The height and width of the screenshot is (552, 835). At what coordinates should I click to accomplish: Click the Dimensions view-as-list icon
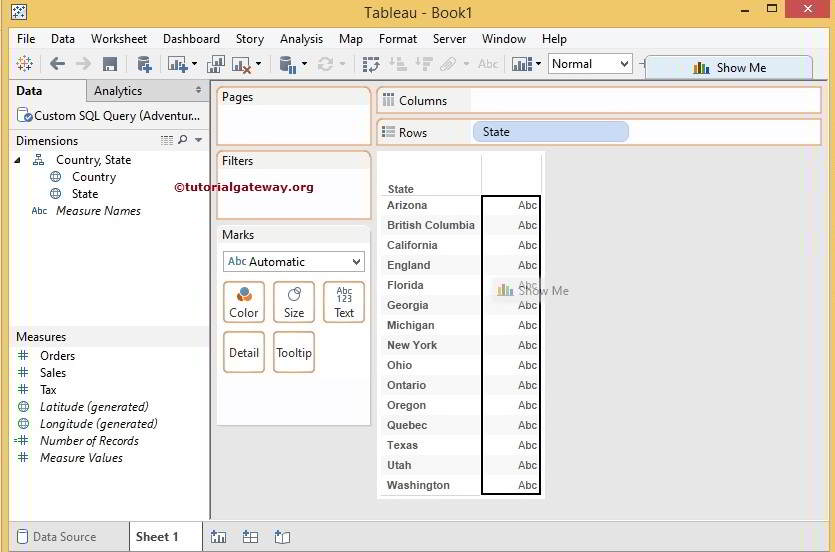(x=167, y=140)
